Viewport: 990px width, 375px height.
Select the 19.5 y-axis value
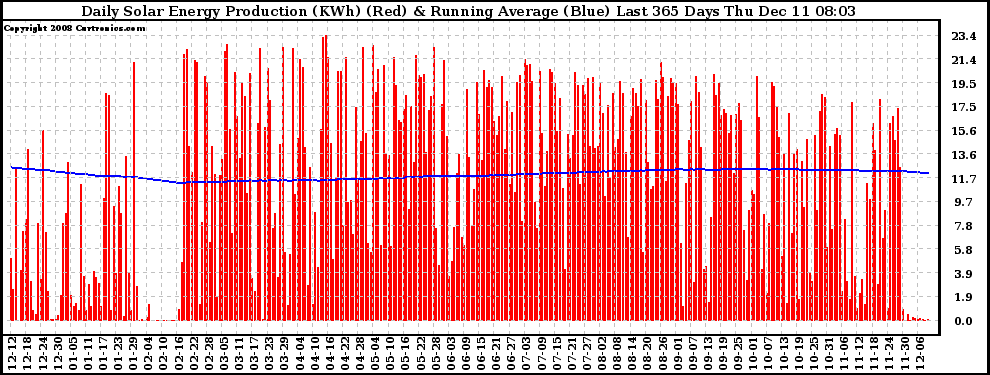pyautogui.click(x=964, y=84)
